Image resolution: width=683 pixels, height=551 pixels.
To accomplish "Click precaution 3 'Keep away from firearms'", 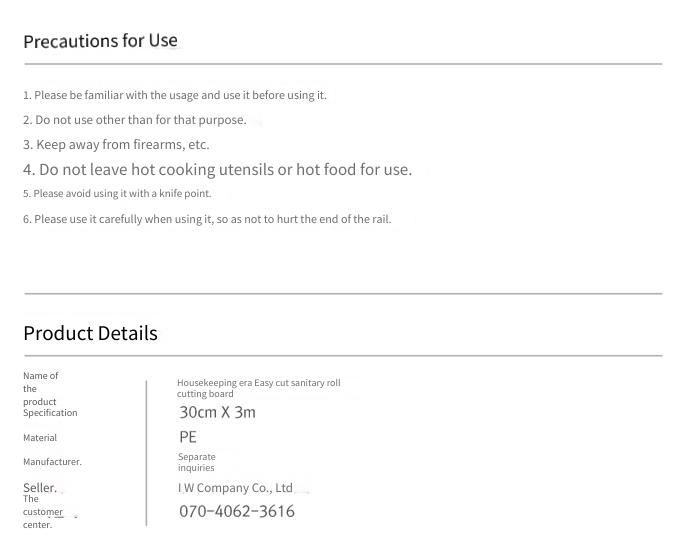I will (x=116, y=145).
